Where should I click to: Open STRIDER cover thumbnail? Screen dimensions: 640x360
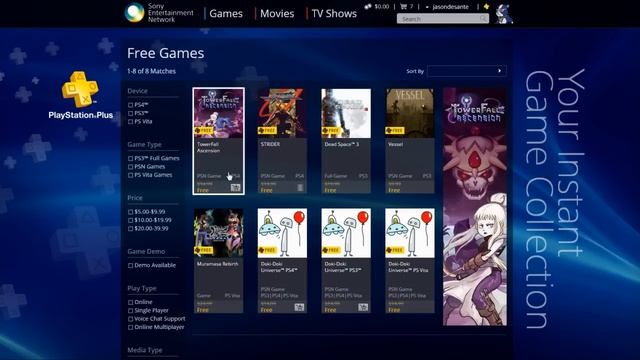pyautogui.click(x=282, y=113)
